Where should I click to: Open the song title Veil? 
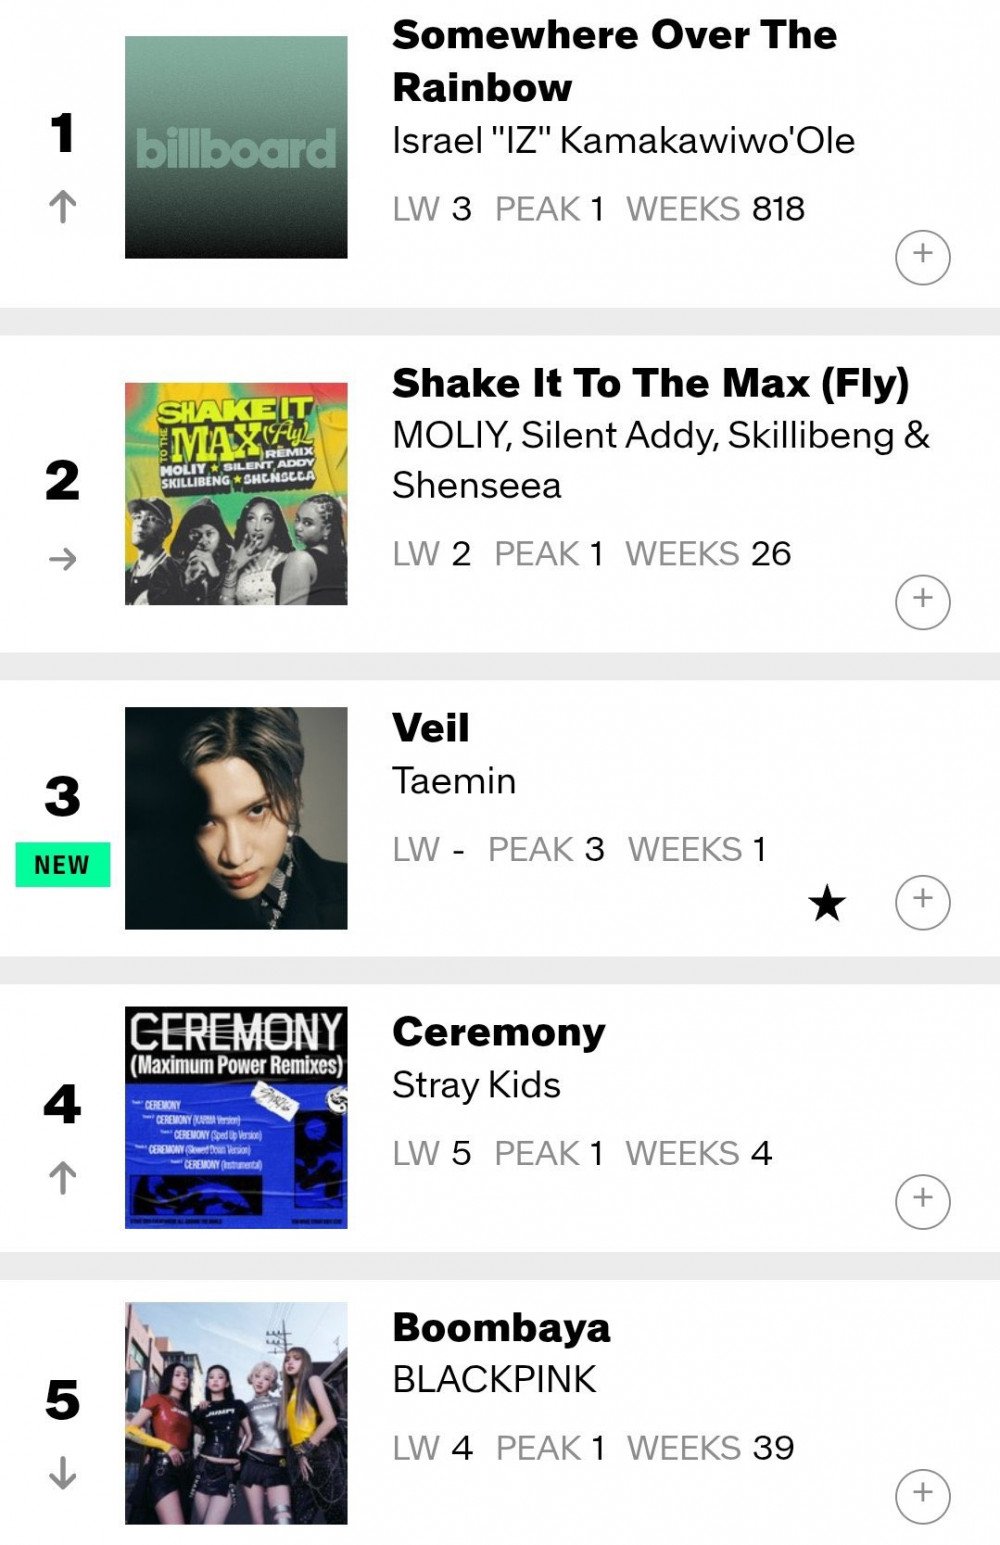pyautogui.click(x=431, y=727)
